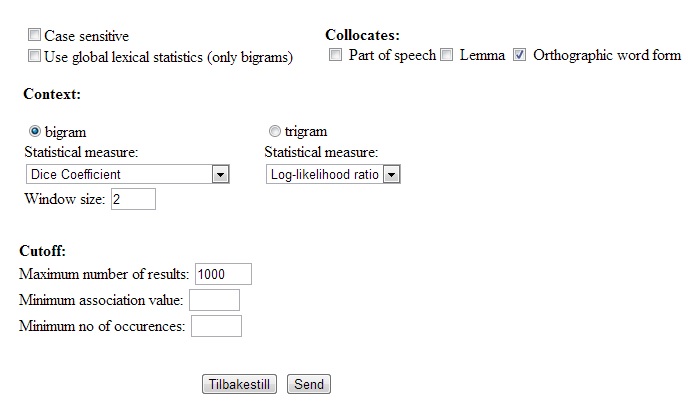Enable the Lemma collocates checkbox
The height and width of the screenshot is (407, 695).
447,55
